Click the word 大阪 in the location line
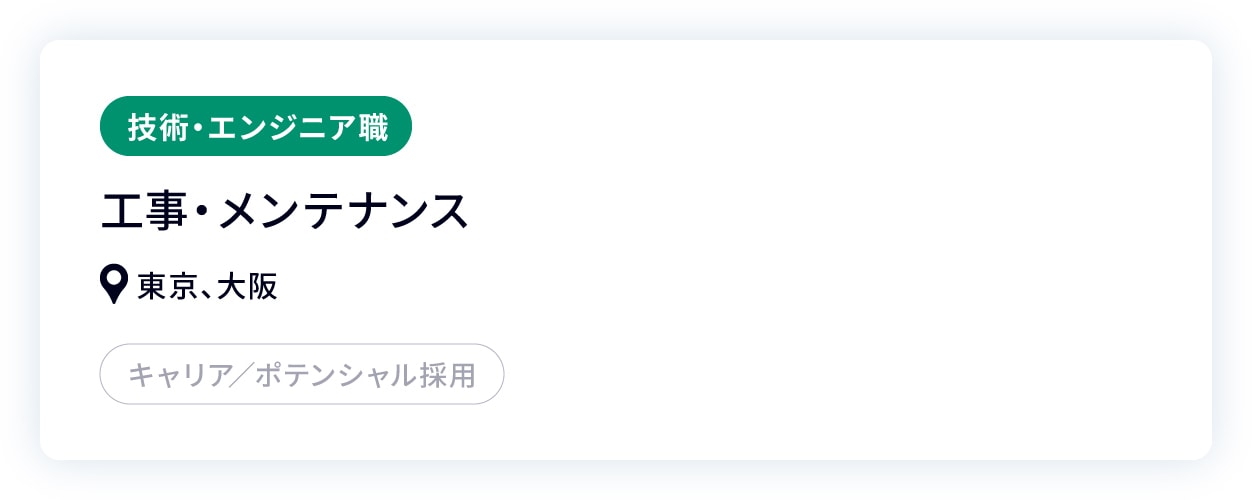This screenshot has width=1252, height=500. point(247,287)
